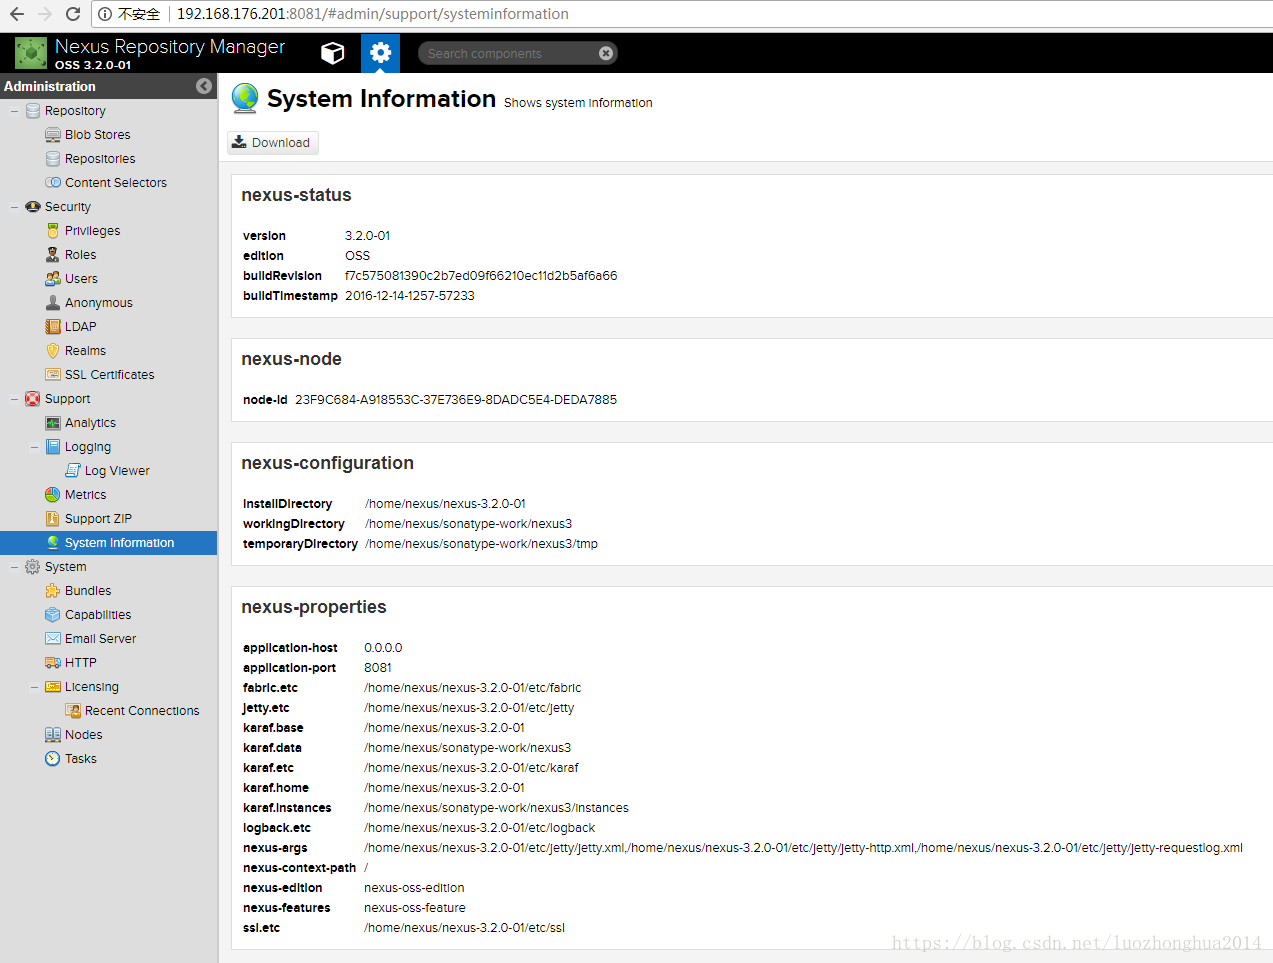Collapse the Licensing tree node
Image resolution: width=1273 pixels, height=963 pixels.
(34, 687)
